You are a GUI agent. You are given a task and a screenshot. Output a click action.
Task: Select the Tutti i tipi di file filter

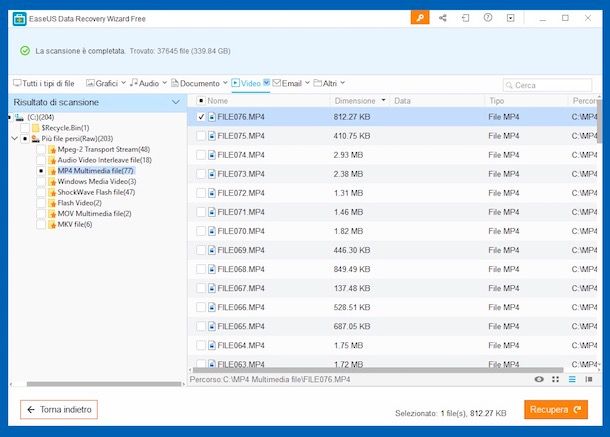point(46,83)
